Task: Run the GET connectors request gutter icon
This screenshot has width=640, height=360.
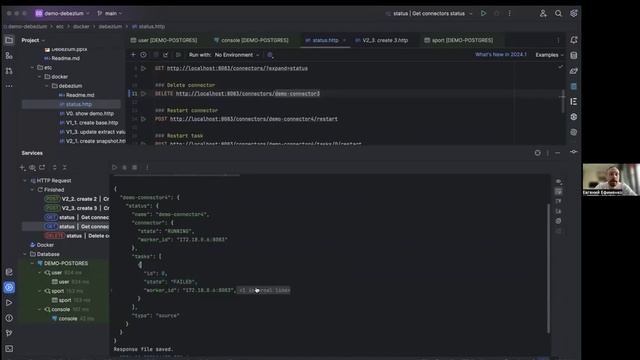Action: click(x=143, y=68)
